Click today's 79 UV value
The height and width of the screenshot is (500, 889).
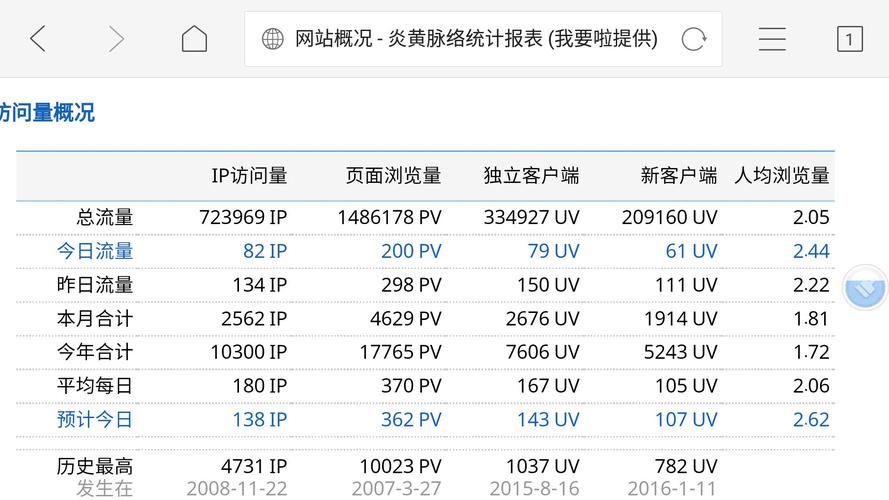pyautogui.click(x=553, y=251)
